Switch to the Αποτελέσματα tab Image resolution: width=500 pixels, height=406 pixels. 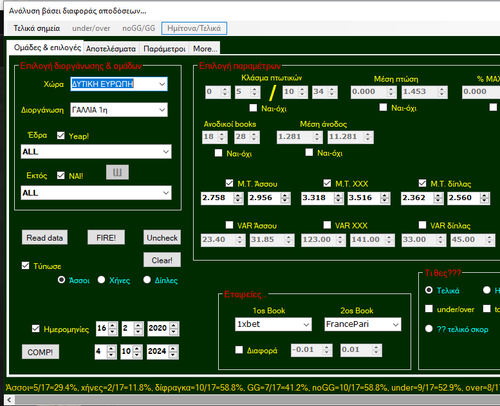coord(111,49)
